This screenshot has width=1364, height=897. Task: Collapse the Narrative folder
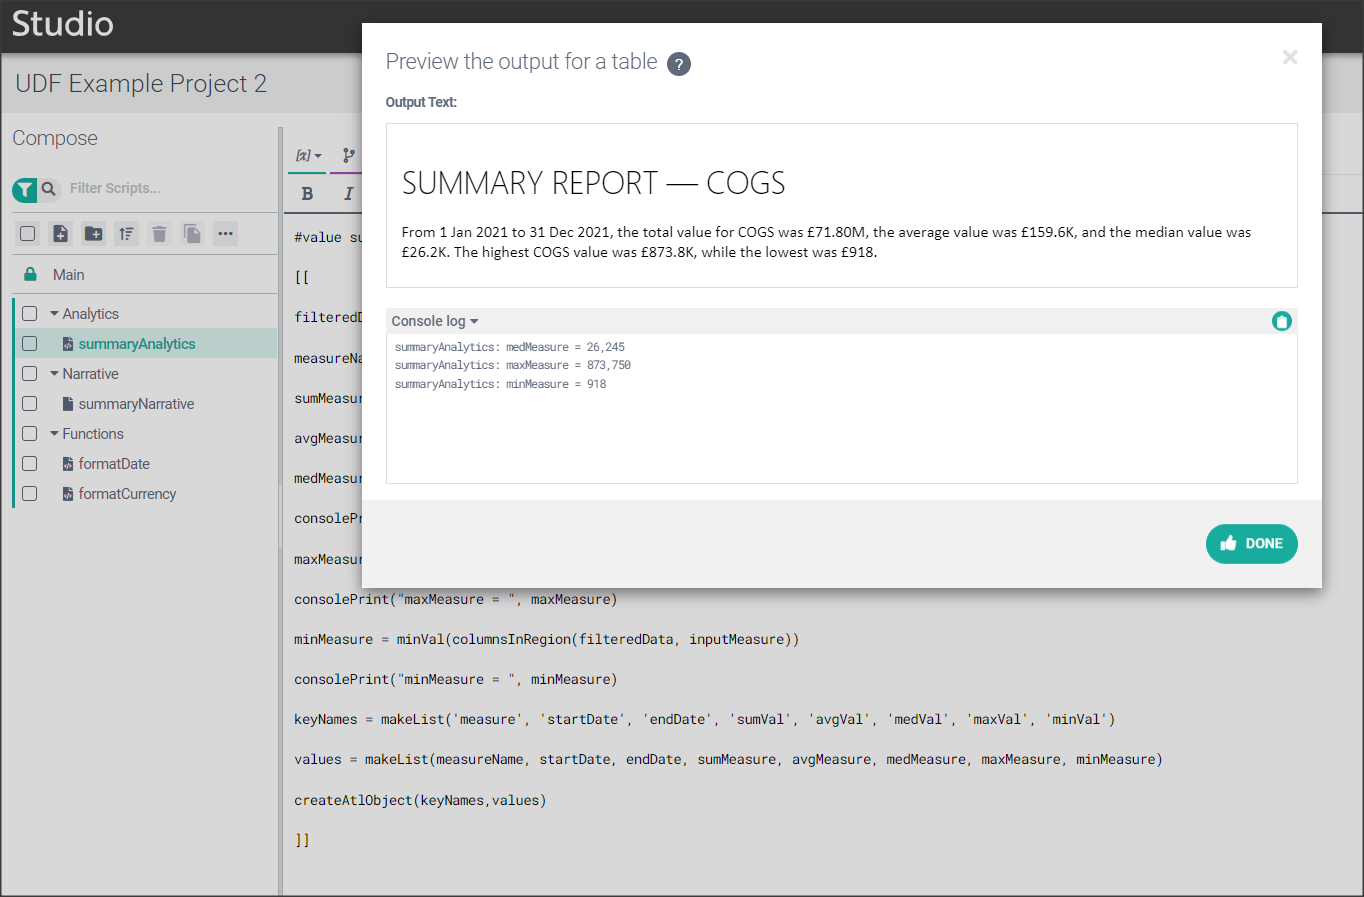54,374
